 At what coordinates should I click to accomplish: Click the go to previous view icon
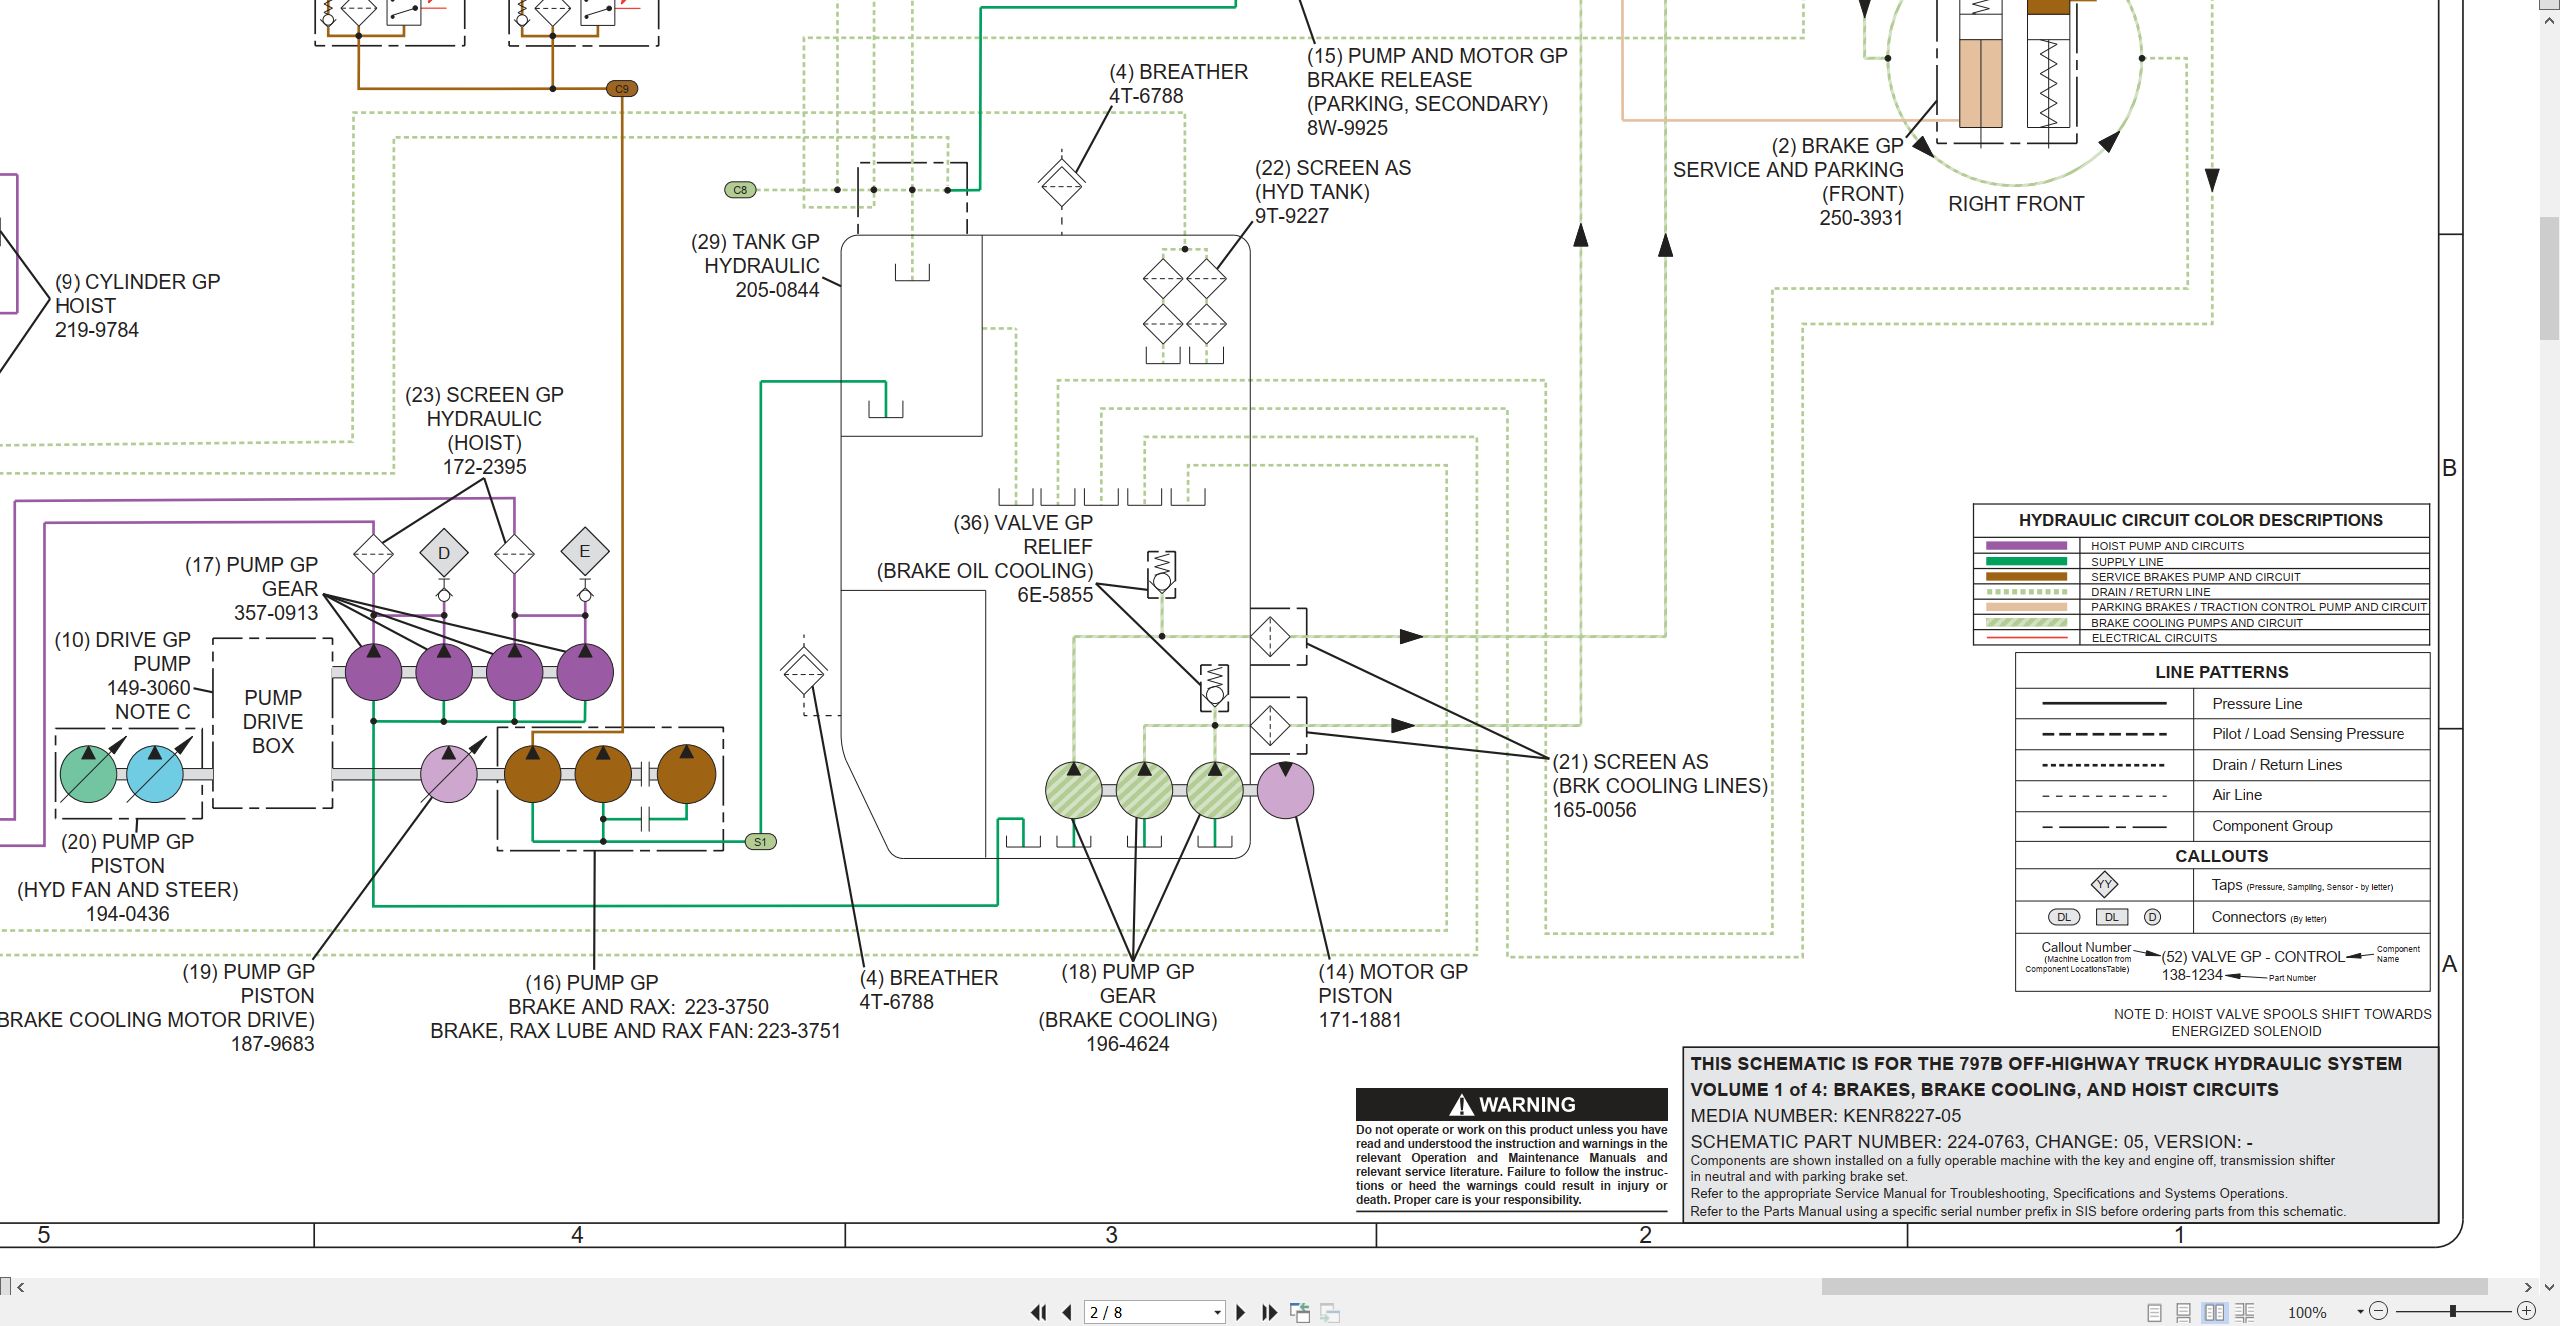coord(1300,1312)
